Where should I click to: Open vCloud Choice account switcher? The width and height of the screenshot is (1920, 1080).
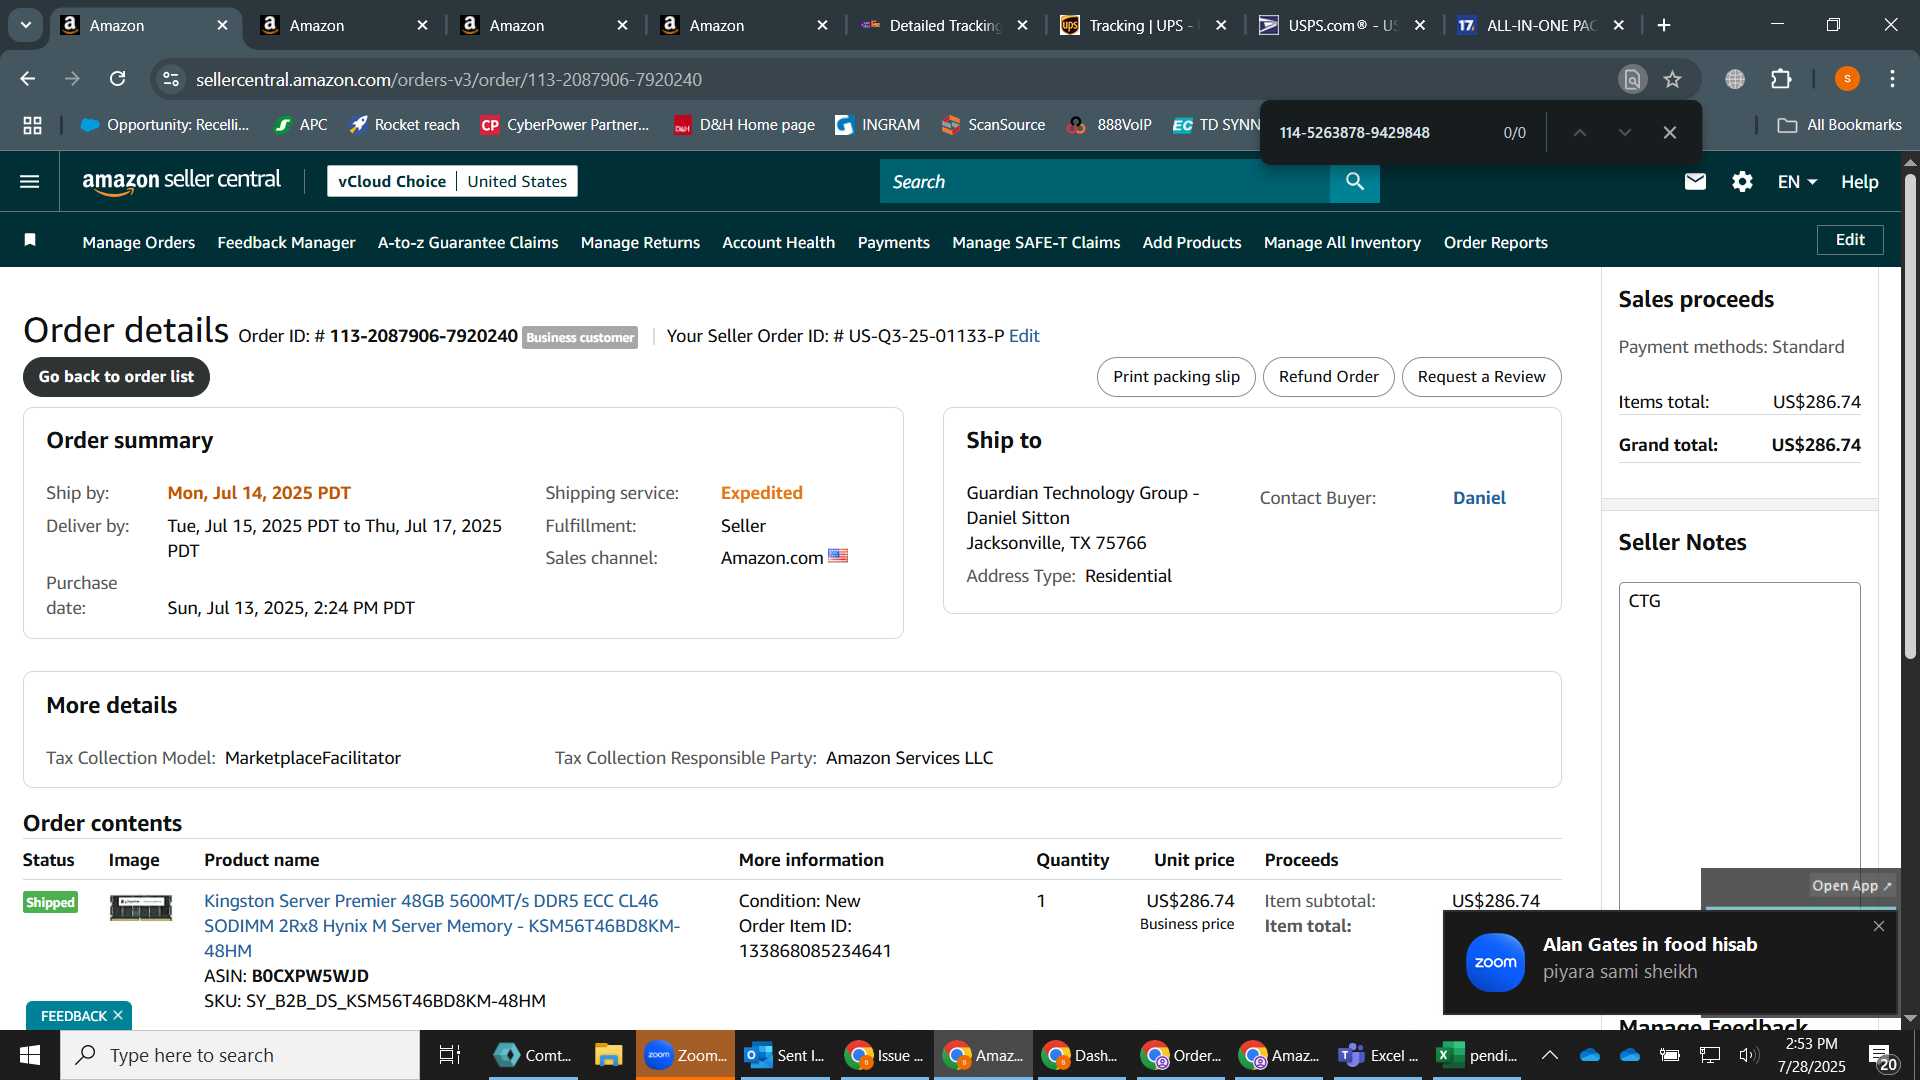click(452, 181)
